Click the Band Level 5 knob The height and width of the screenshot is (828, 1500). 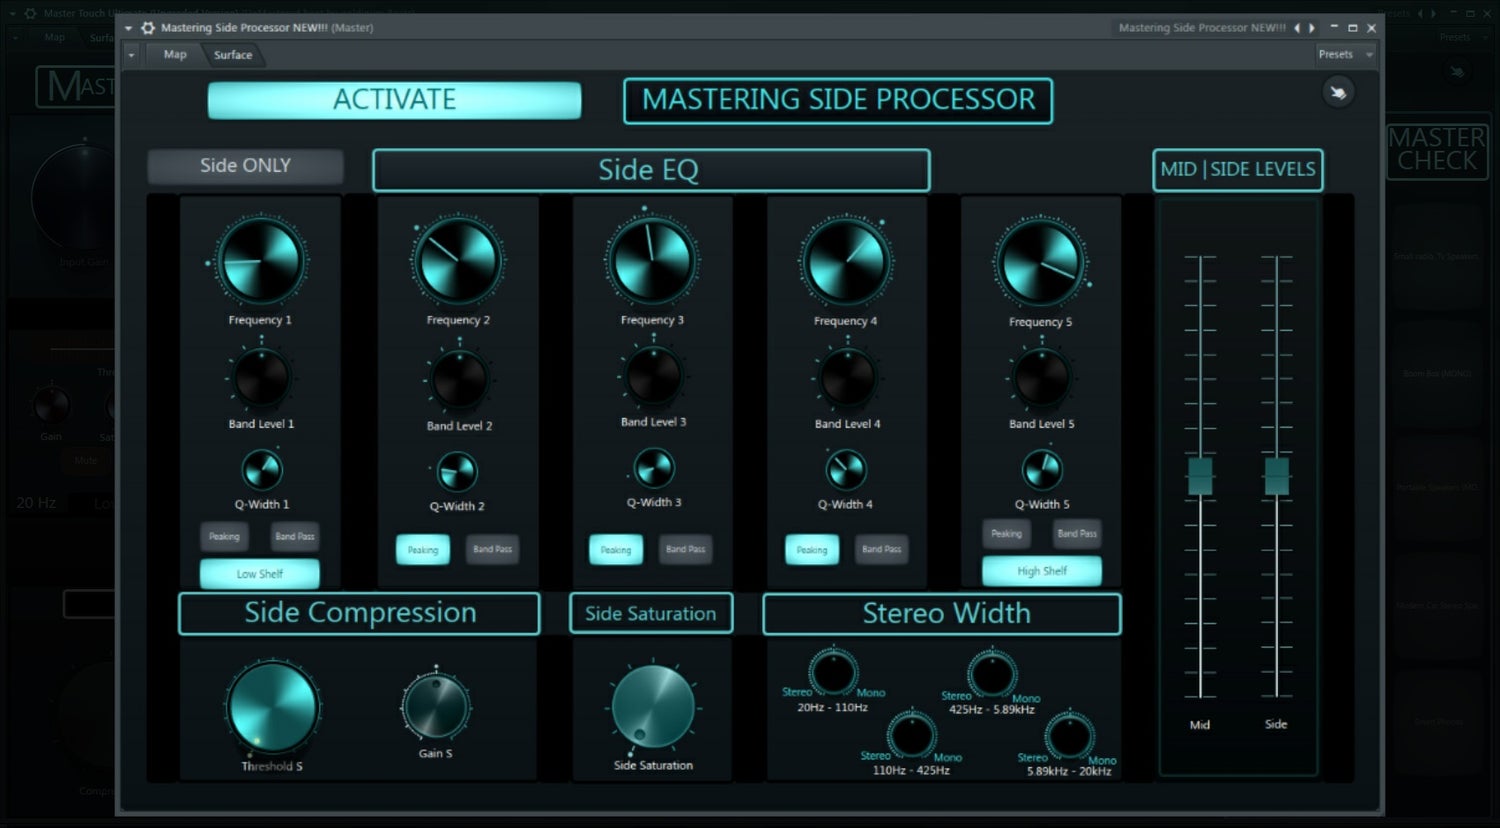pyautogui.click(x=1041, y=378)
